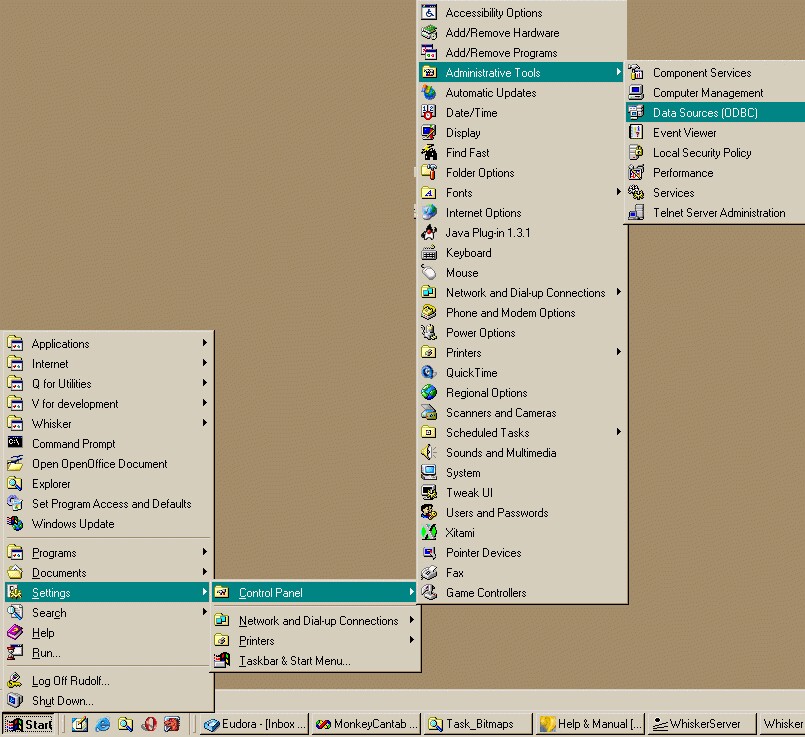Click the Add/Remove Hardware icon

[x=429, y=32]
